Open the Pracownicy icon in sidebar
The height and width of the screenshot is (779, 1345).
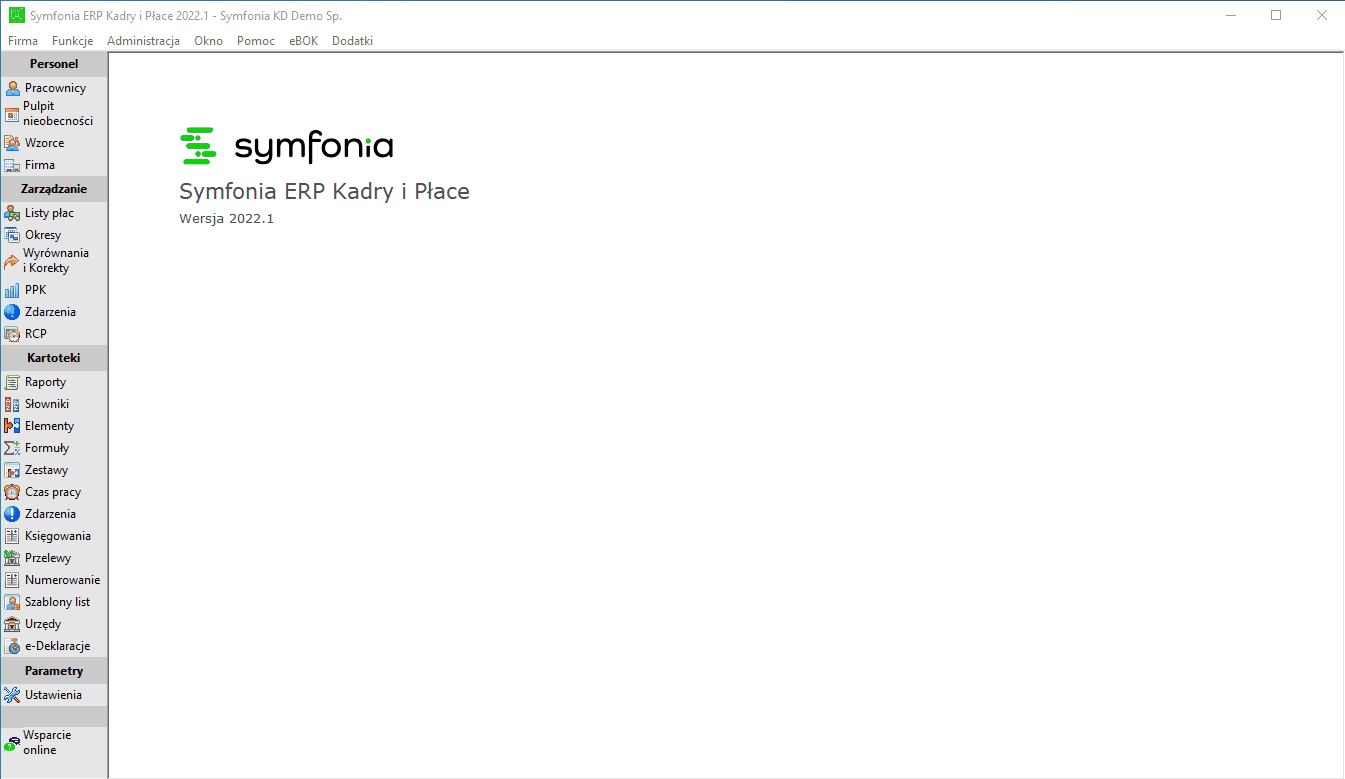(12, 88)
